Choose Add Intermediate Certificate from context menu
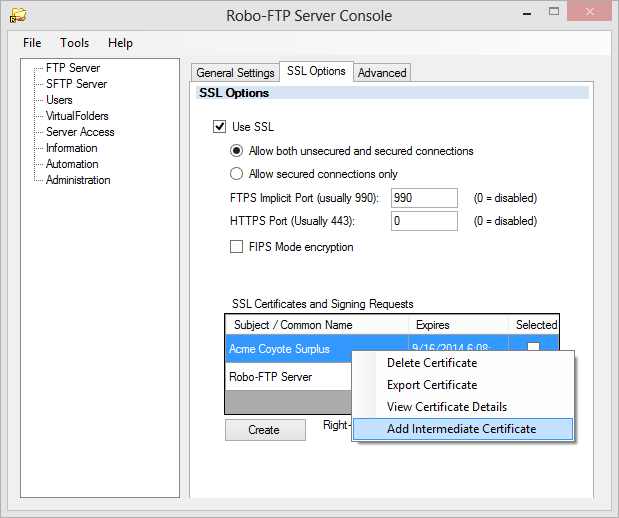 [x=463, y=429]
